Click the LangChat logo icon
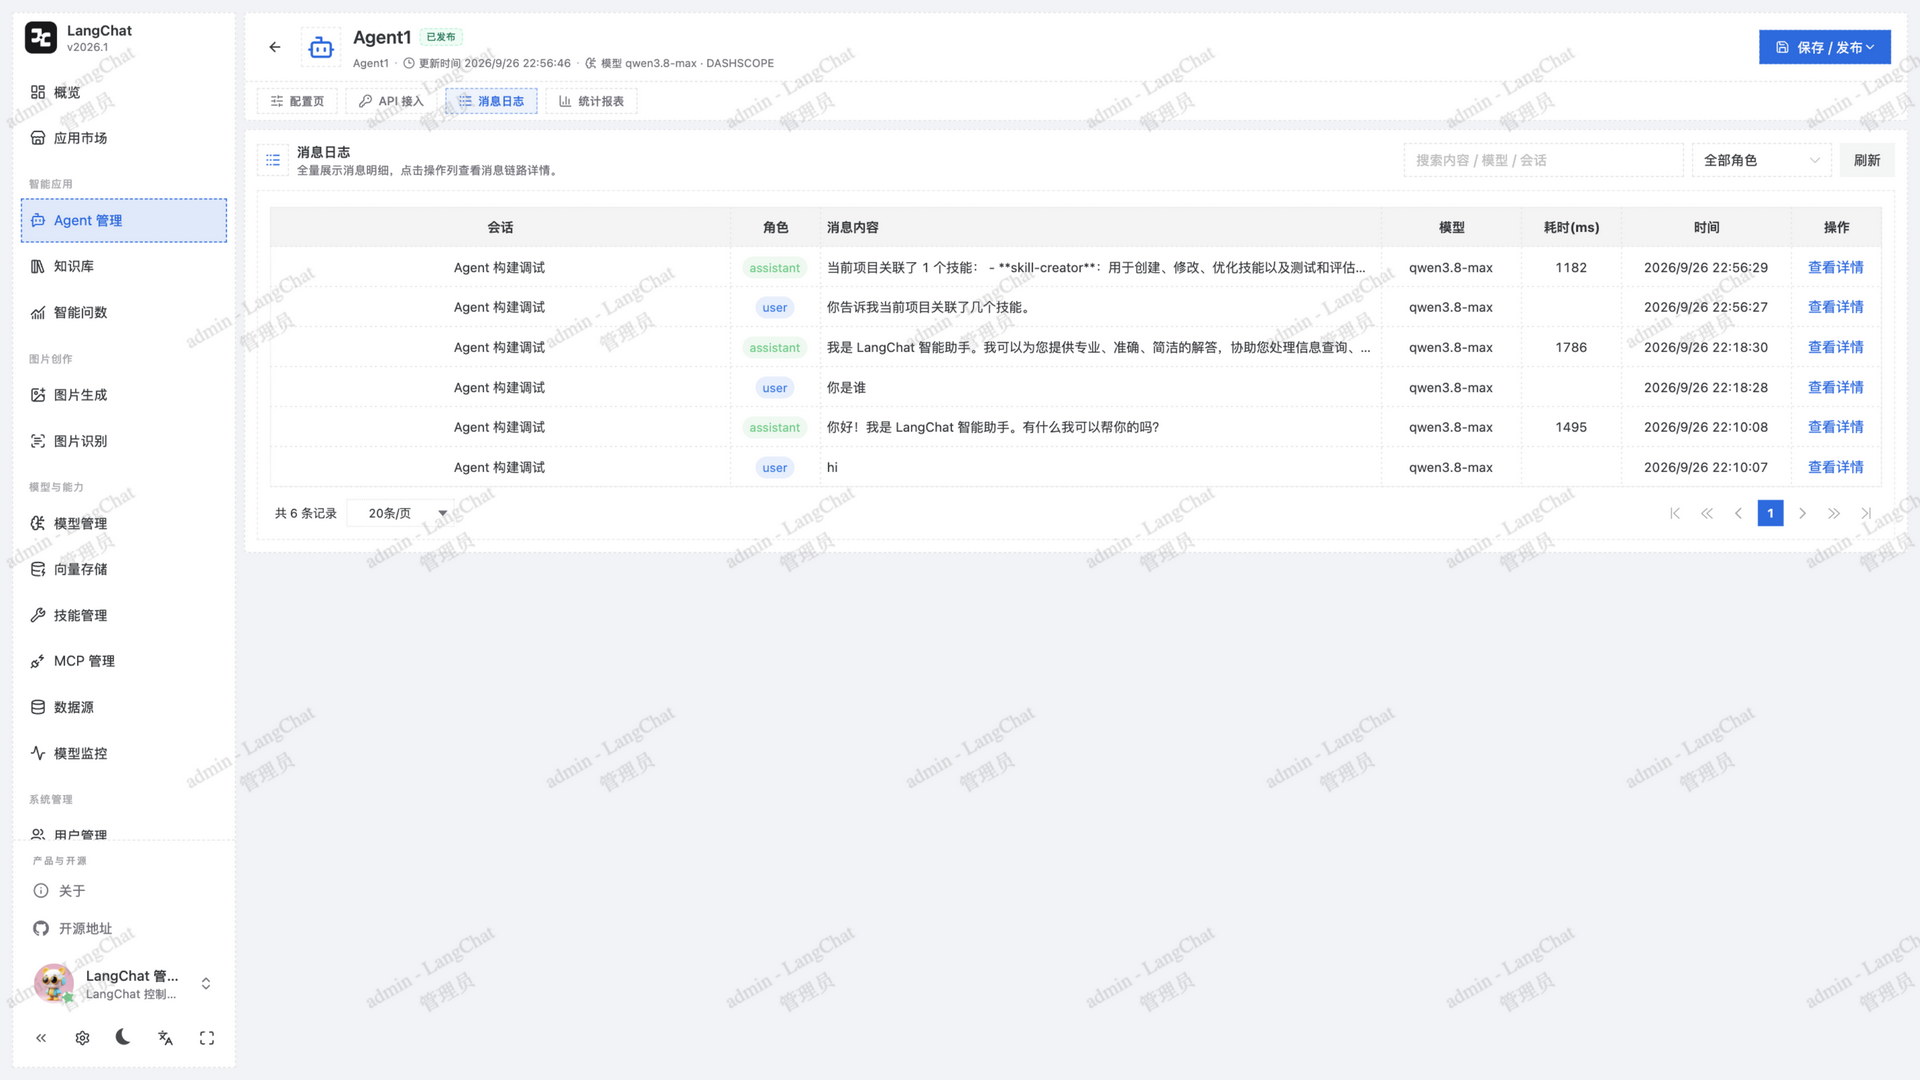Image resolution: width=1920 pixels, height=1080 pixels. pyautogui.click(x=41, y=38)
